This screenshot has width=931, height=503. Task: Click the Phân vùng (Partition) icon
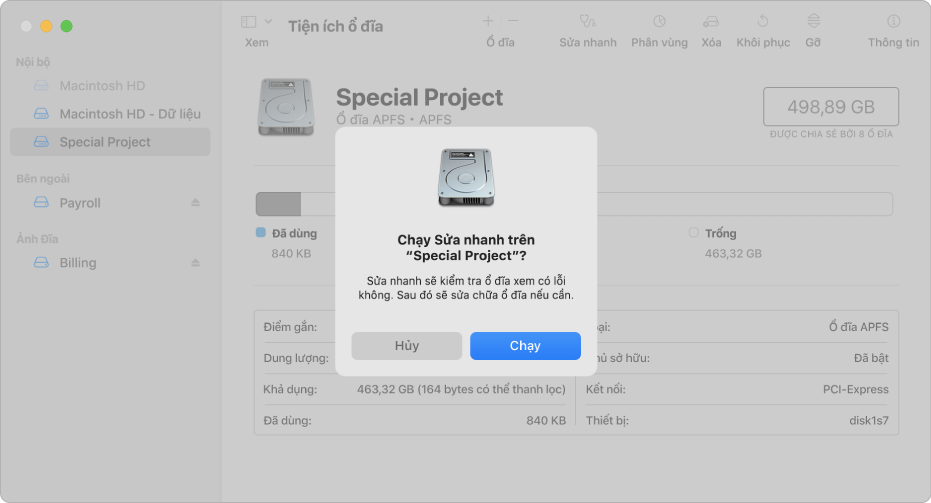[659, 21]
